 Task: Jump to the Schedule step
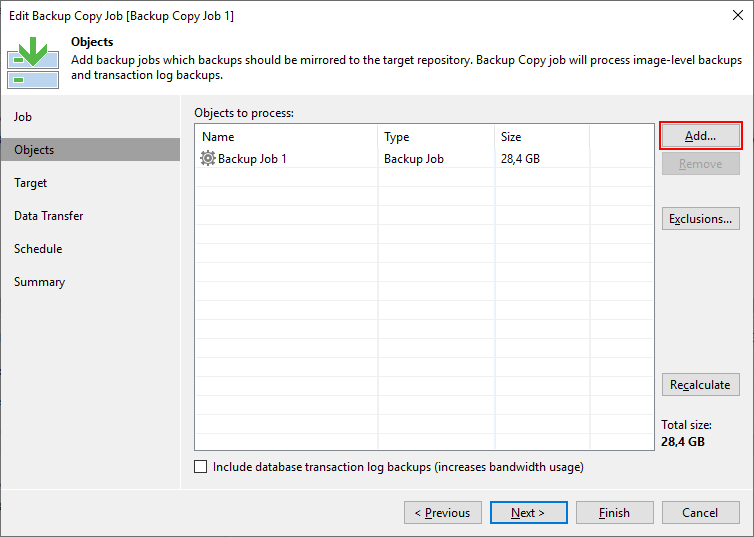click(x=38, y=249)
